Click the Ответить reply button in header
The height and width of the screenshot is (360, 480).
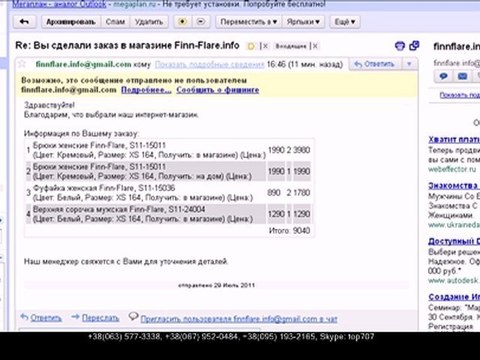pos(375,64)
